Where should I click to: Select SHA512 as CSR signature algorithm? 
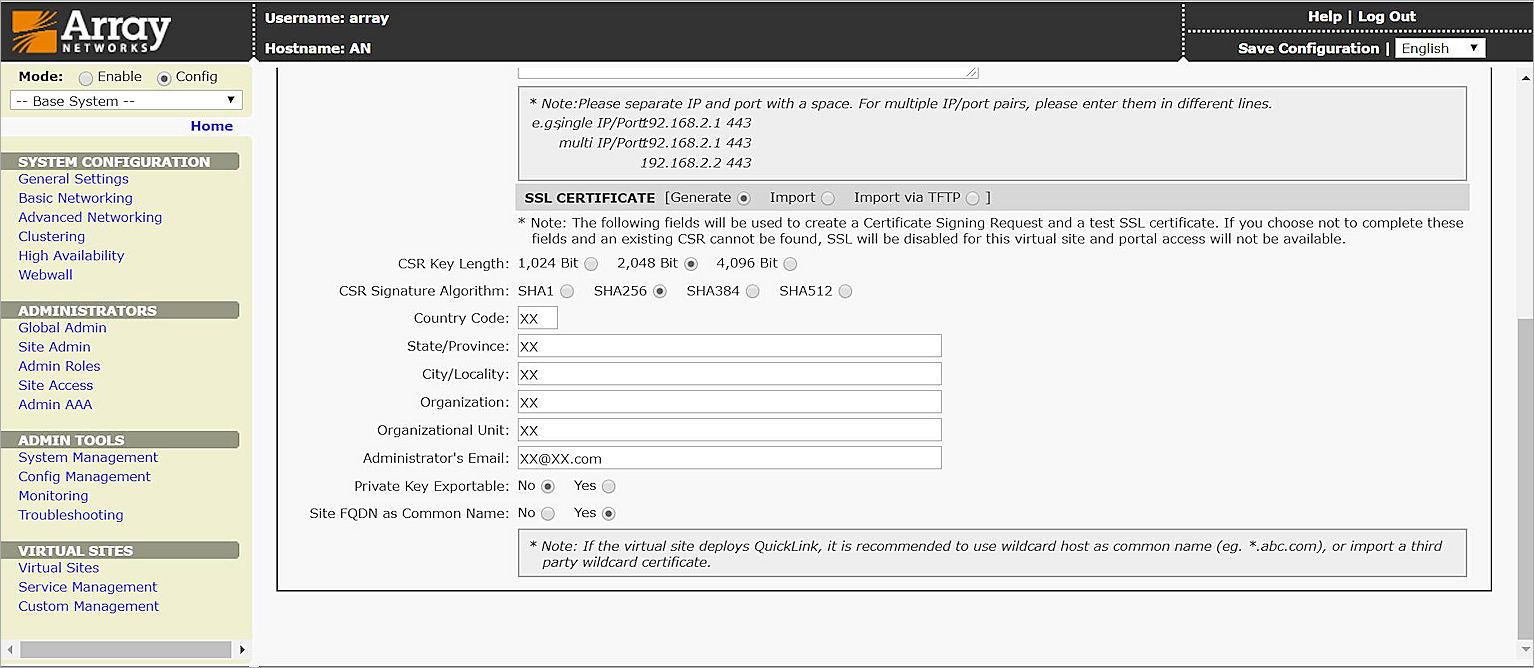[845, 291]
